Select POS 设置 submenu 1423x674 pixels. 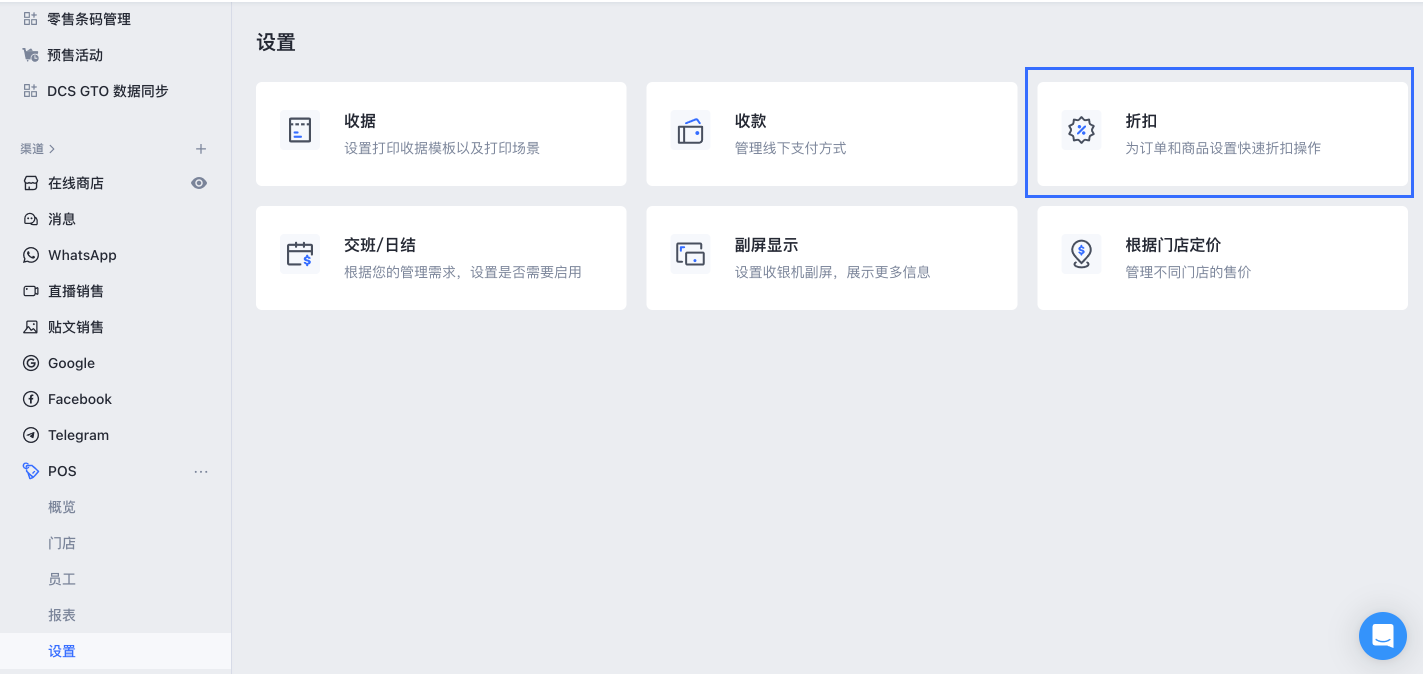coord(62,651)
